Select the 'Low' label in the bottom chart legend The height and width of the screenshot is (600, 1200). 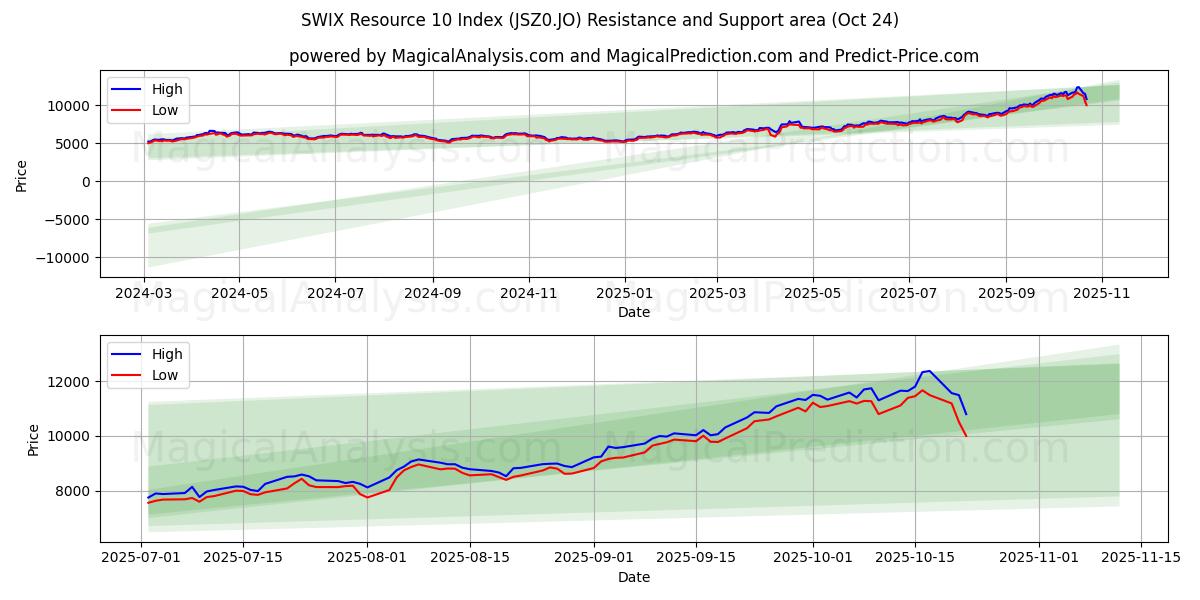click(x=165, y=375)
